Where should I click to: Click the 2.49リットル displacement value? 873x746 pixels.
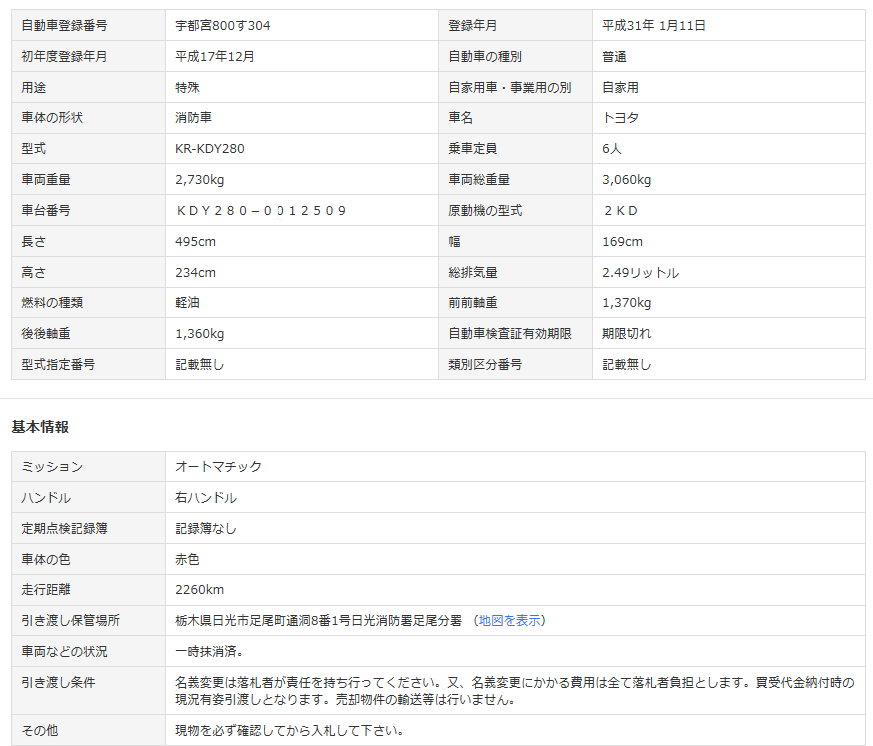pos(640,272)
